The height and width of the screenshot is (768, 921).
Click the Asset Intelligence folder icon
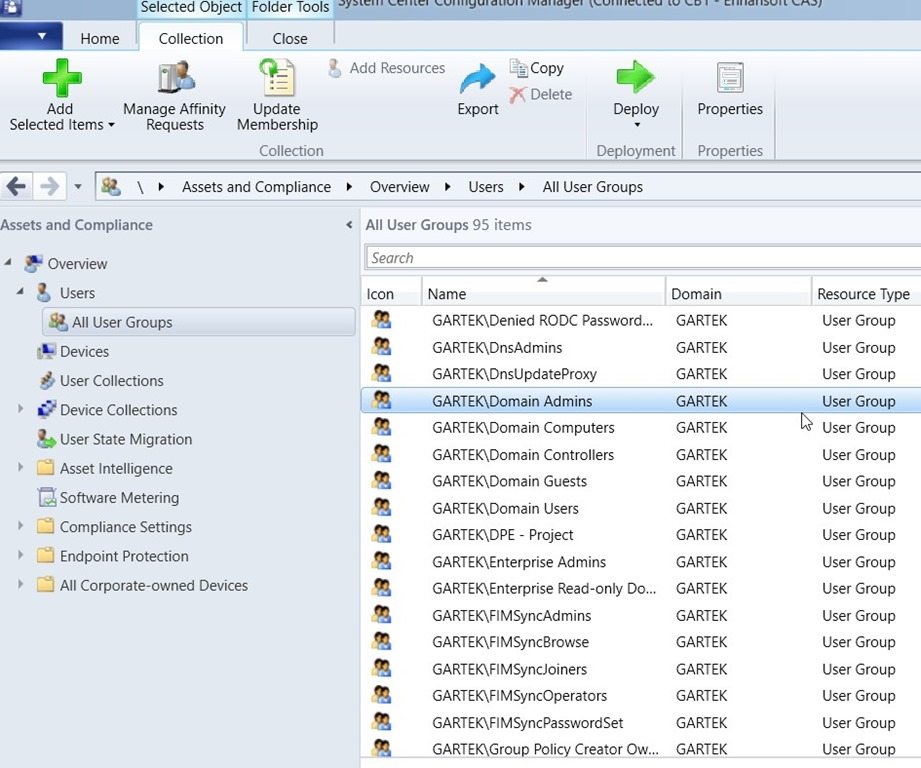tap(45, 468)
